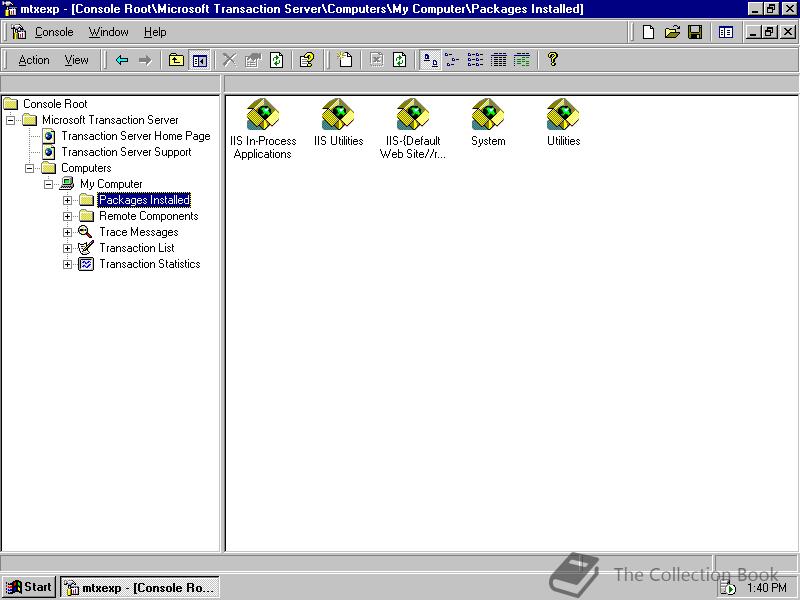Expand the Transaction Statistics node
The height and width of the screenshot is (600, 800).
67,264
